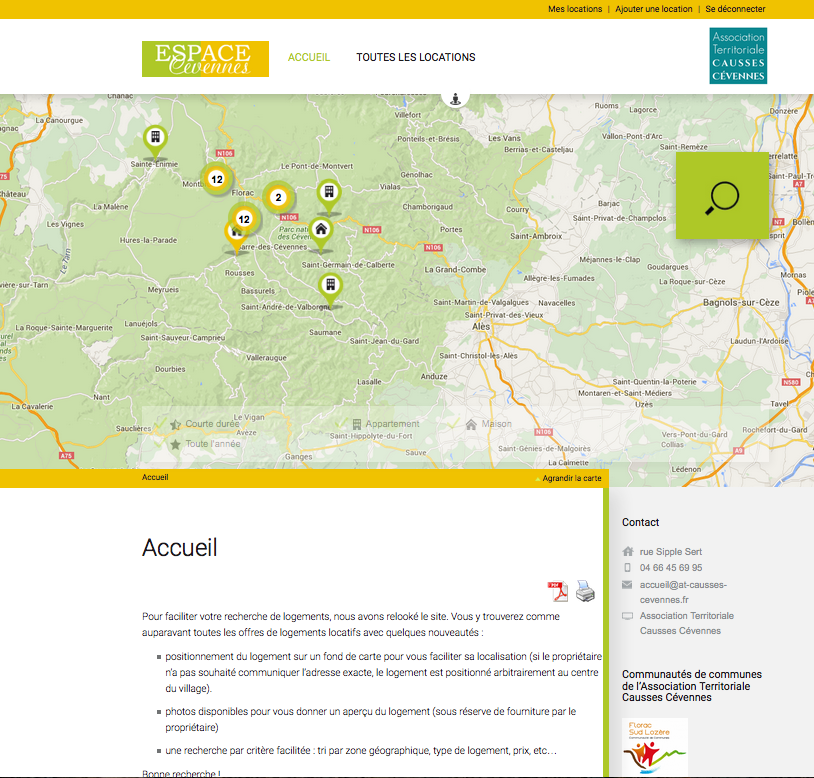Click the Contact heading in the sidebar

pos(640,523)
